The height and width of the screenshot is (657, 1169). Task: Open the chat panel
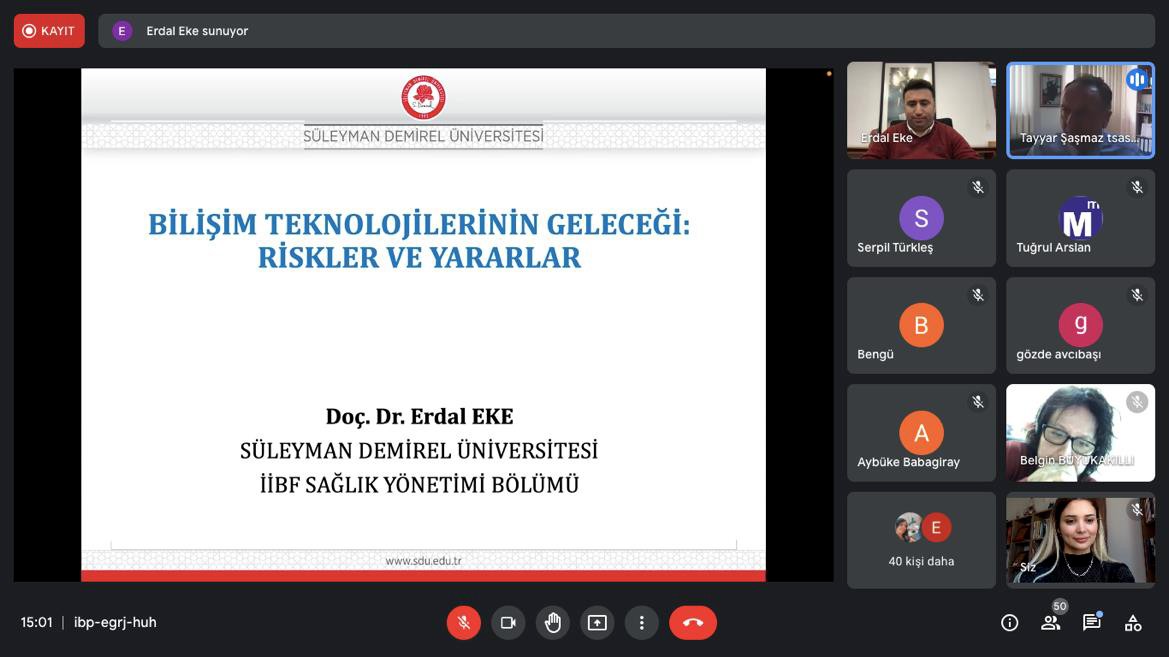[1092, 623]
